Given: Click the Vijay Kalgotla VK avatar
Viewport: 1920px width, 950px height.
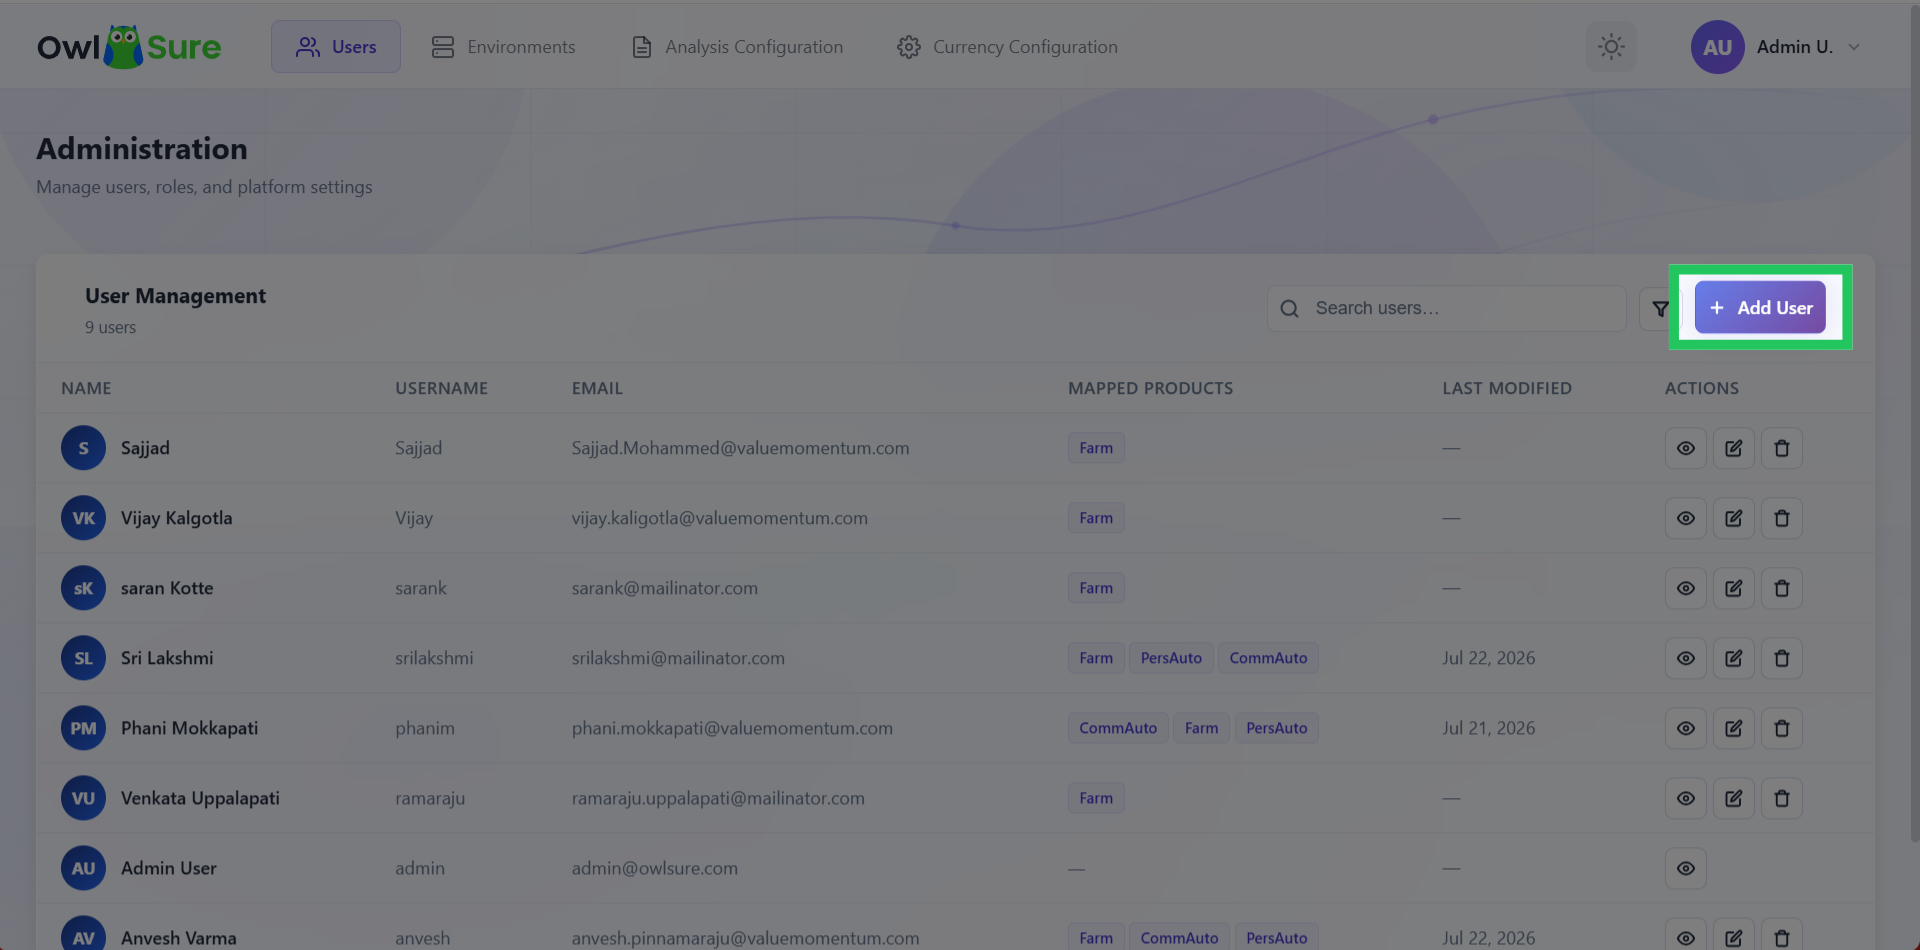Looking at the screenshot, I should click(83, 518).
